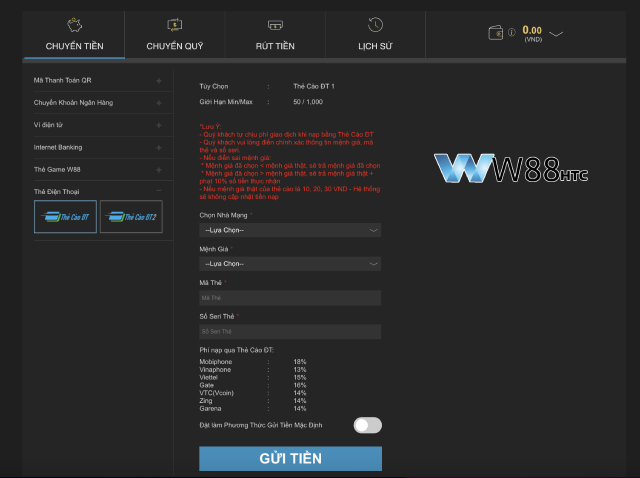Image resolution: width=640 pixels, height=478 pixels.
Task: Click the Vinaphone fee row
Action: [253, 369]
